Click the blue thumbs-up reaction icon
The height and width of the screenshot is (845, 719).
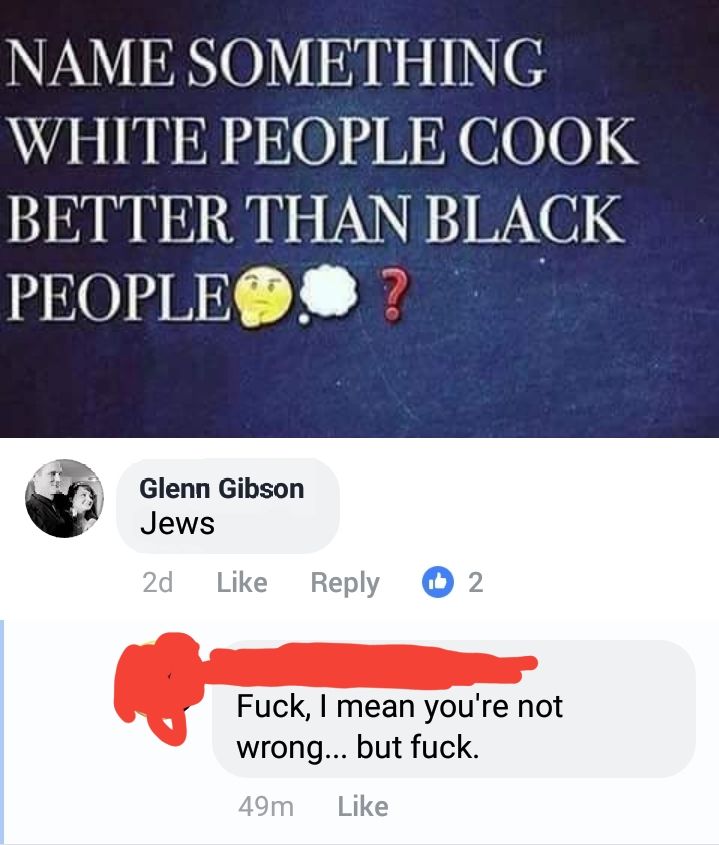pyautogui.click(x=438, y=582)
